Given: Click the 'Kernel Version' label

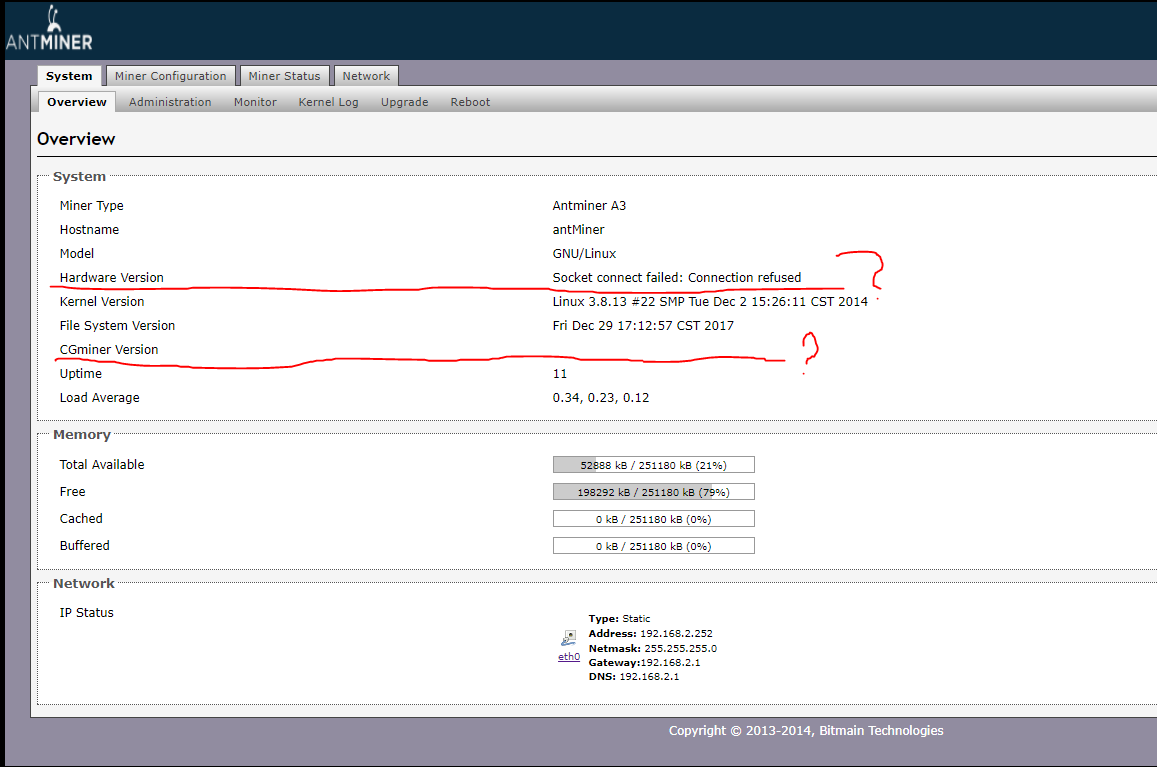Looking at the screenshot, I should click(102, 301).
